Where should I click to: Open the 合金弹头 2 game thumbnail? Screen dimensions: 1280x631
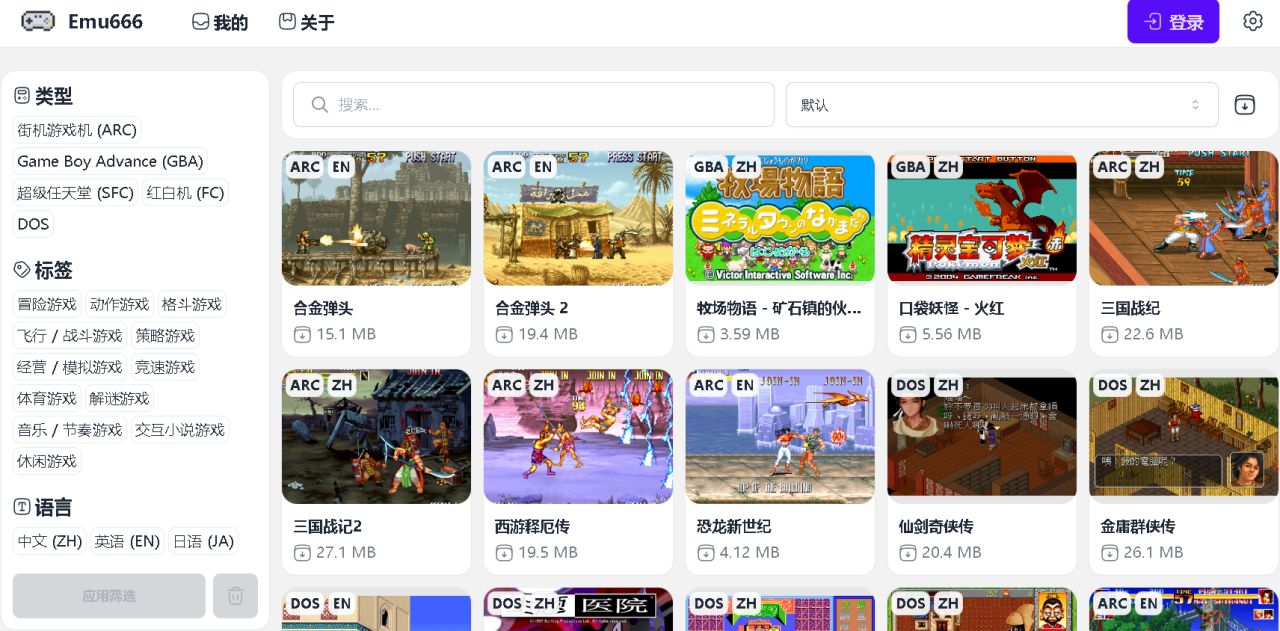point(578,218)
